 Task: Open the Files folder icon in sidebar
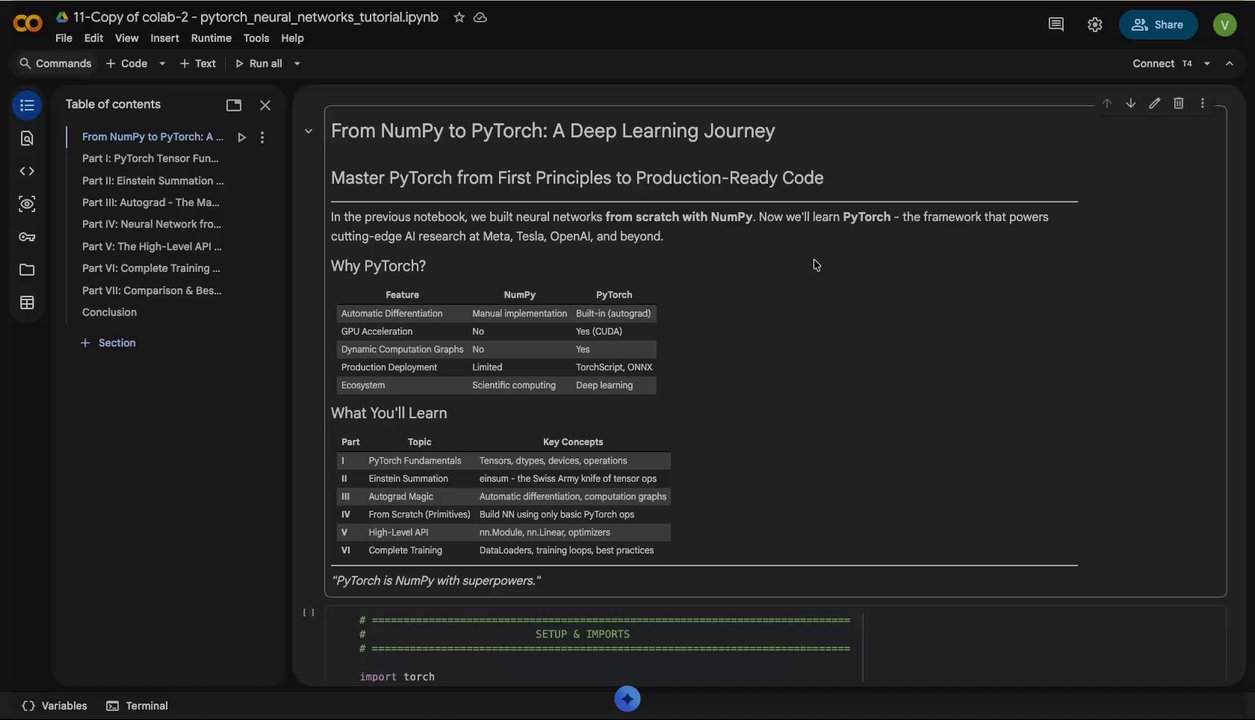27,270
